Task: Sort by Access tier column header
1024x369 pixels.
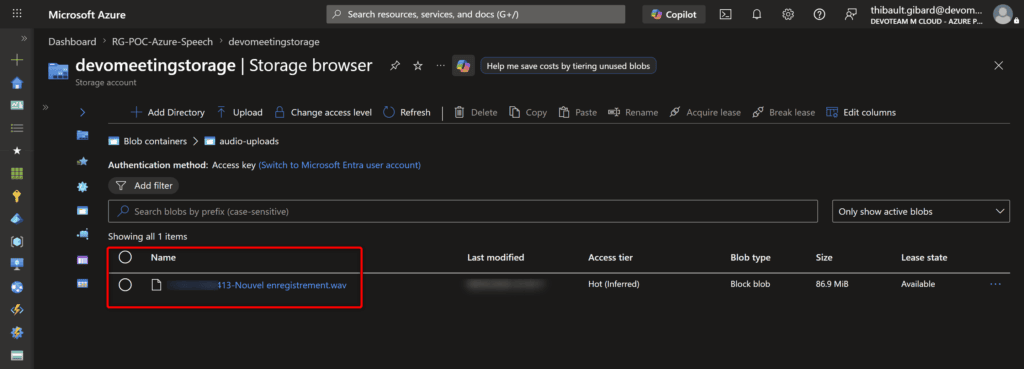Action: (x=611, y=257)
